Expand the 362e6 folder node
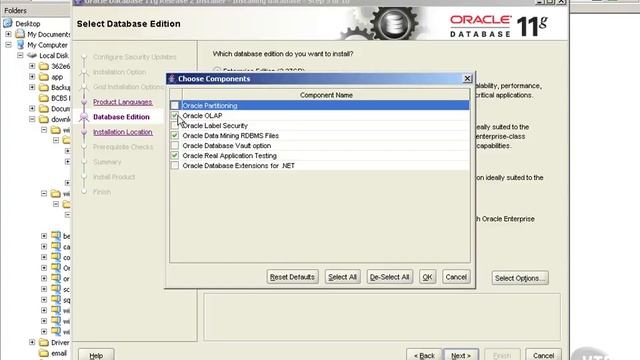This screenshot has height=360, width=640. pyautogui.click(x=32, y=66)
